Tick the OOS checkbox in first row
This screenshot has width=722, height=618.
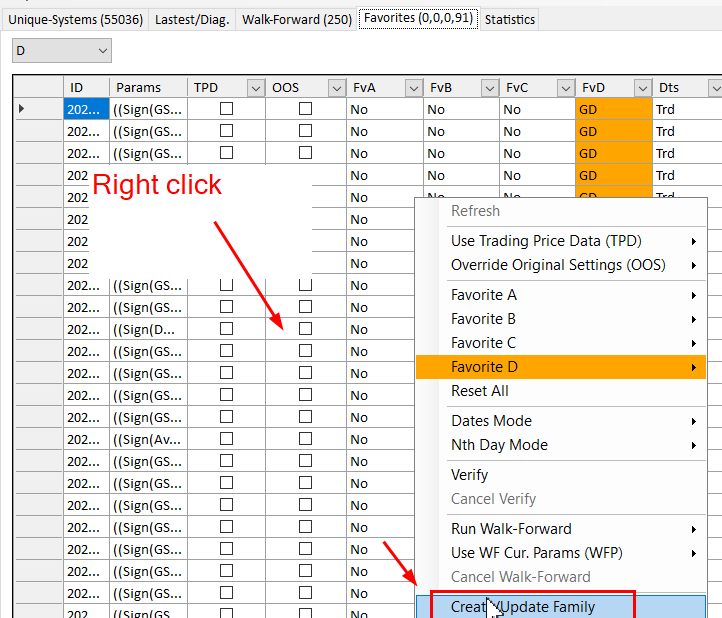click(305, 109)
